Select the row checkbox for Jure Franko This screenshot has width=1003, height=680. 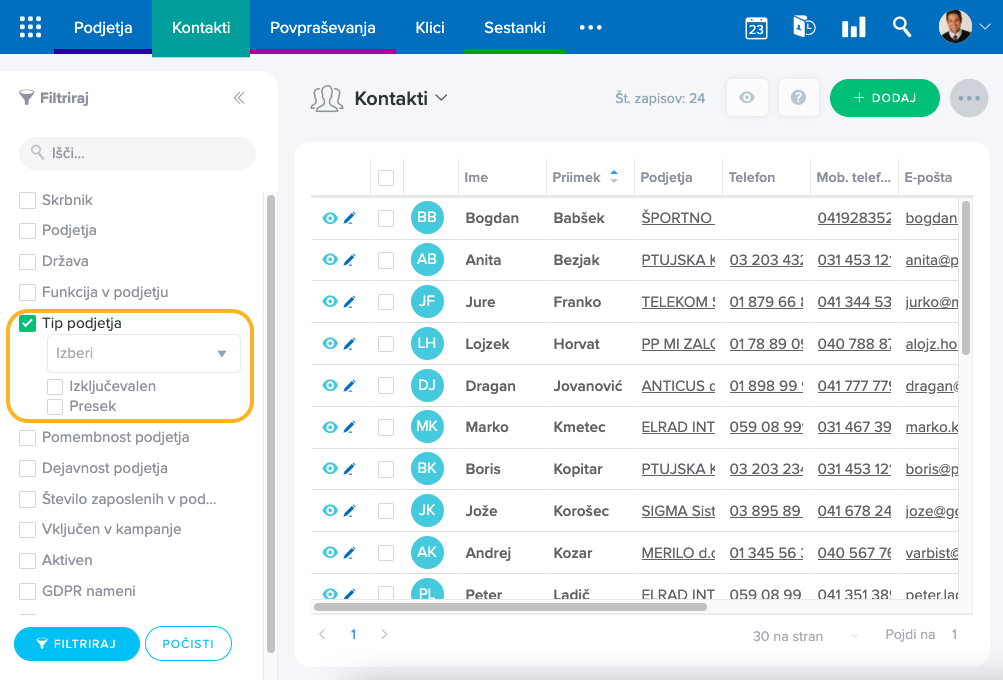pyautogui.click(x=386, y=302)
